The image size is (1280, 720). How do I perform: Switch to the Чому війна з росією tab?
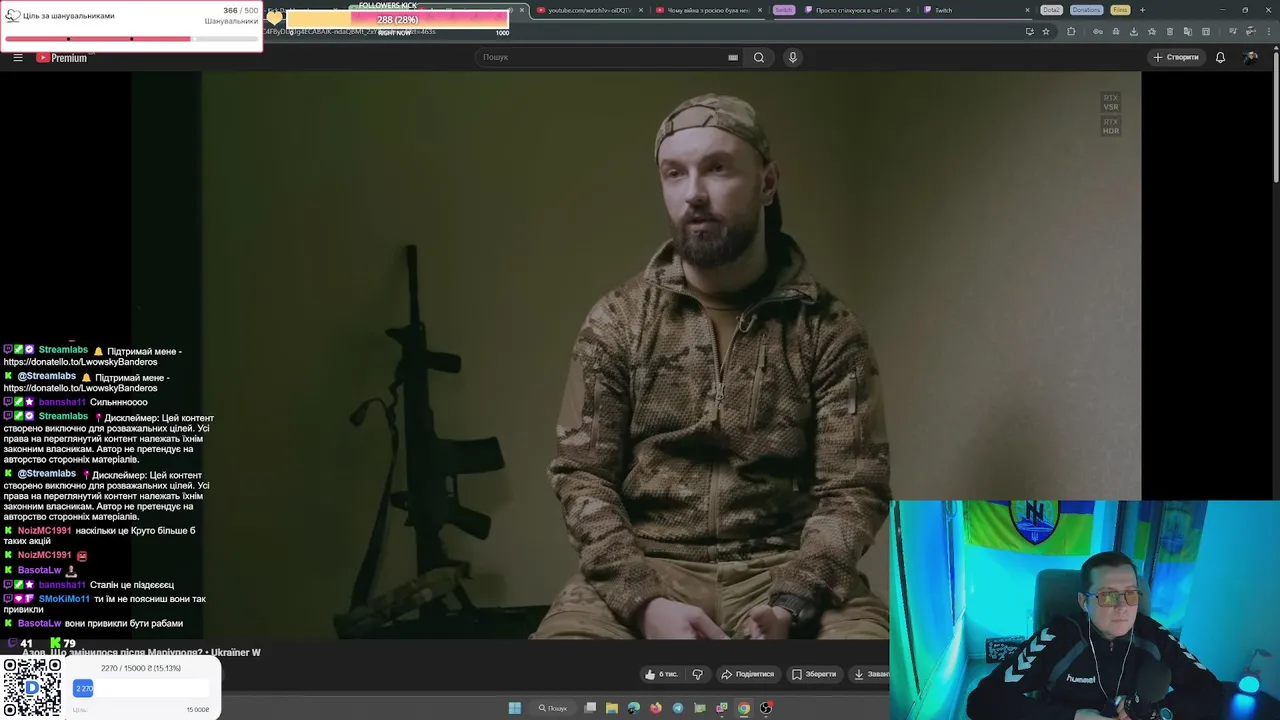coord(708,10)
